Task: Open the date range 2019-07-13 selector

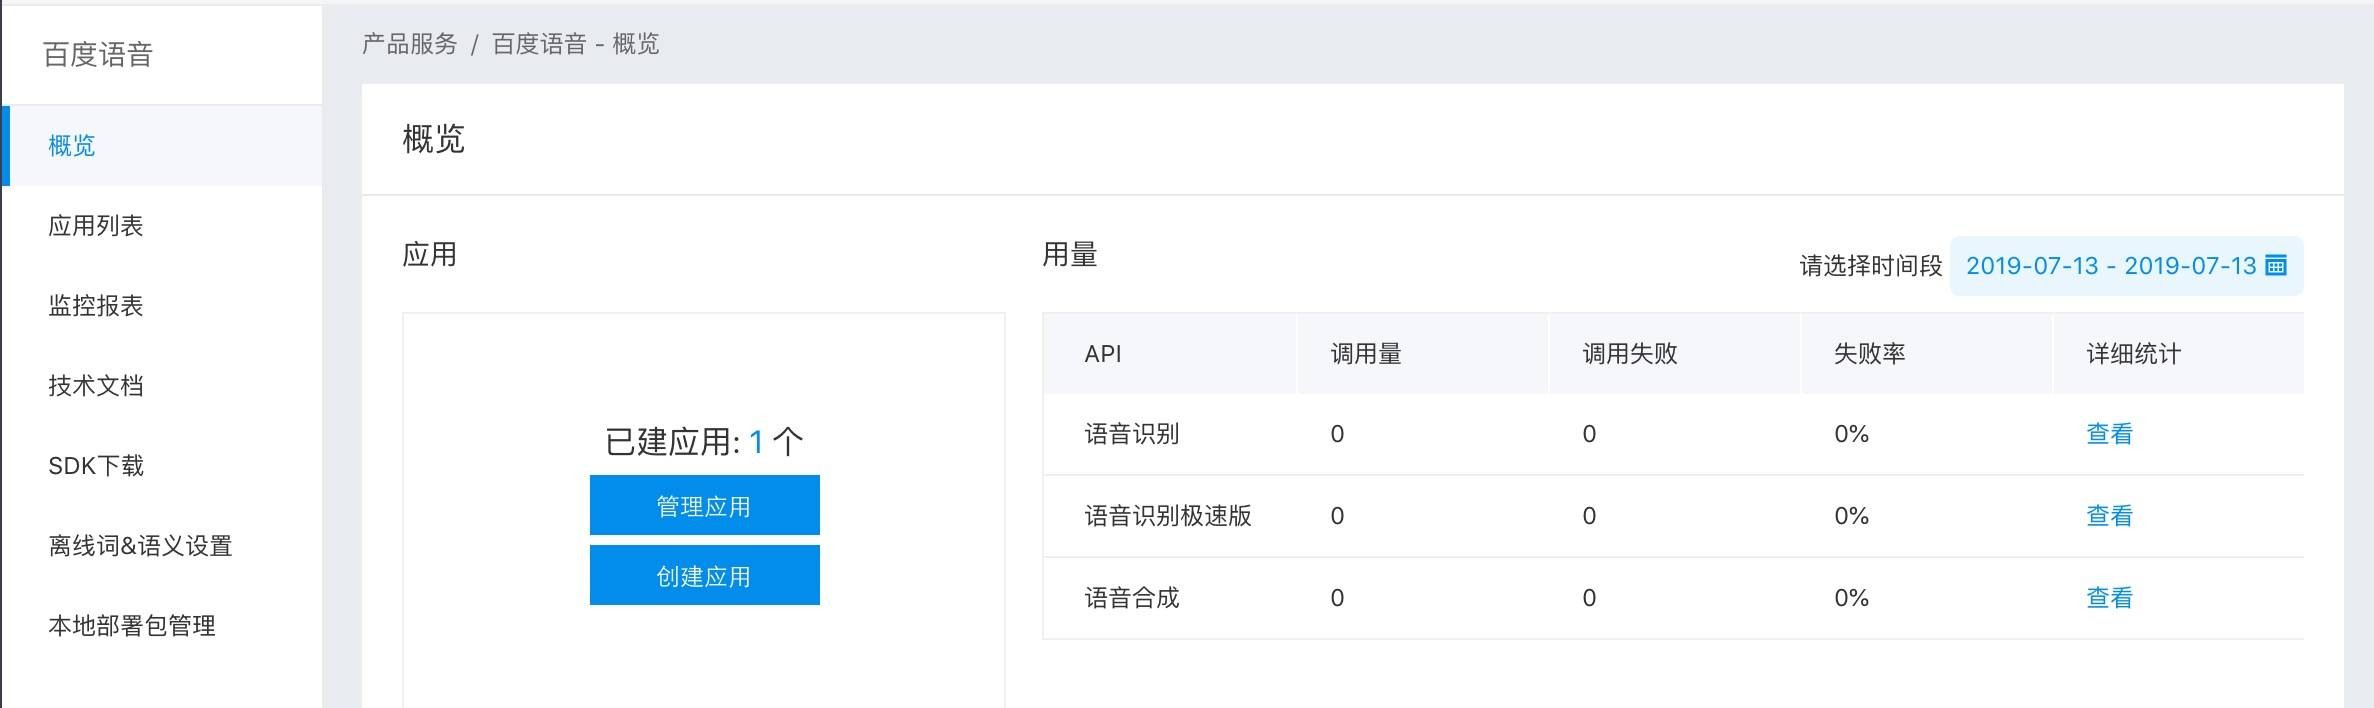Action: point(2126,265)
